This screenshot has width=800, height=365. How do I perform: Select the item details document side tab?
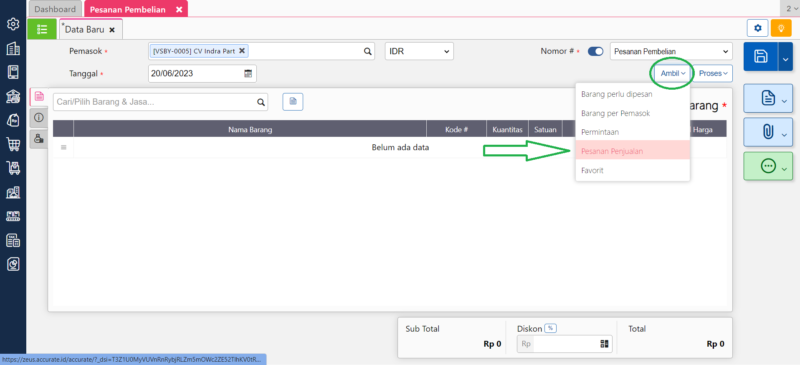tap(39, 97)
